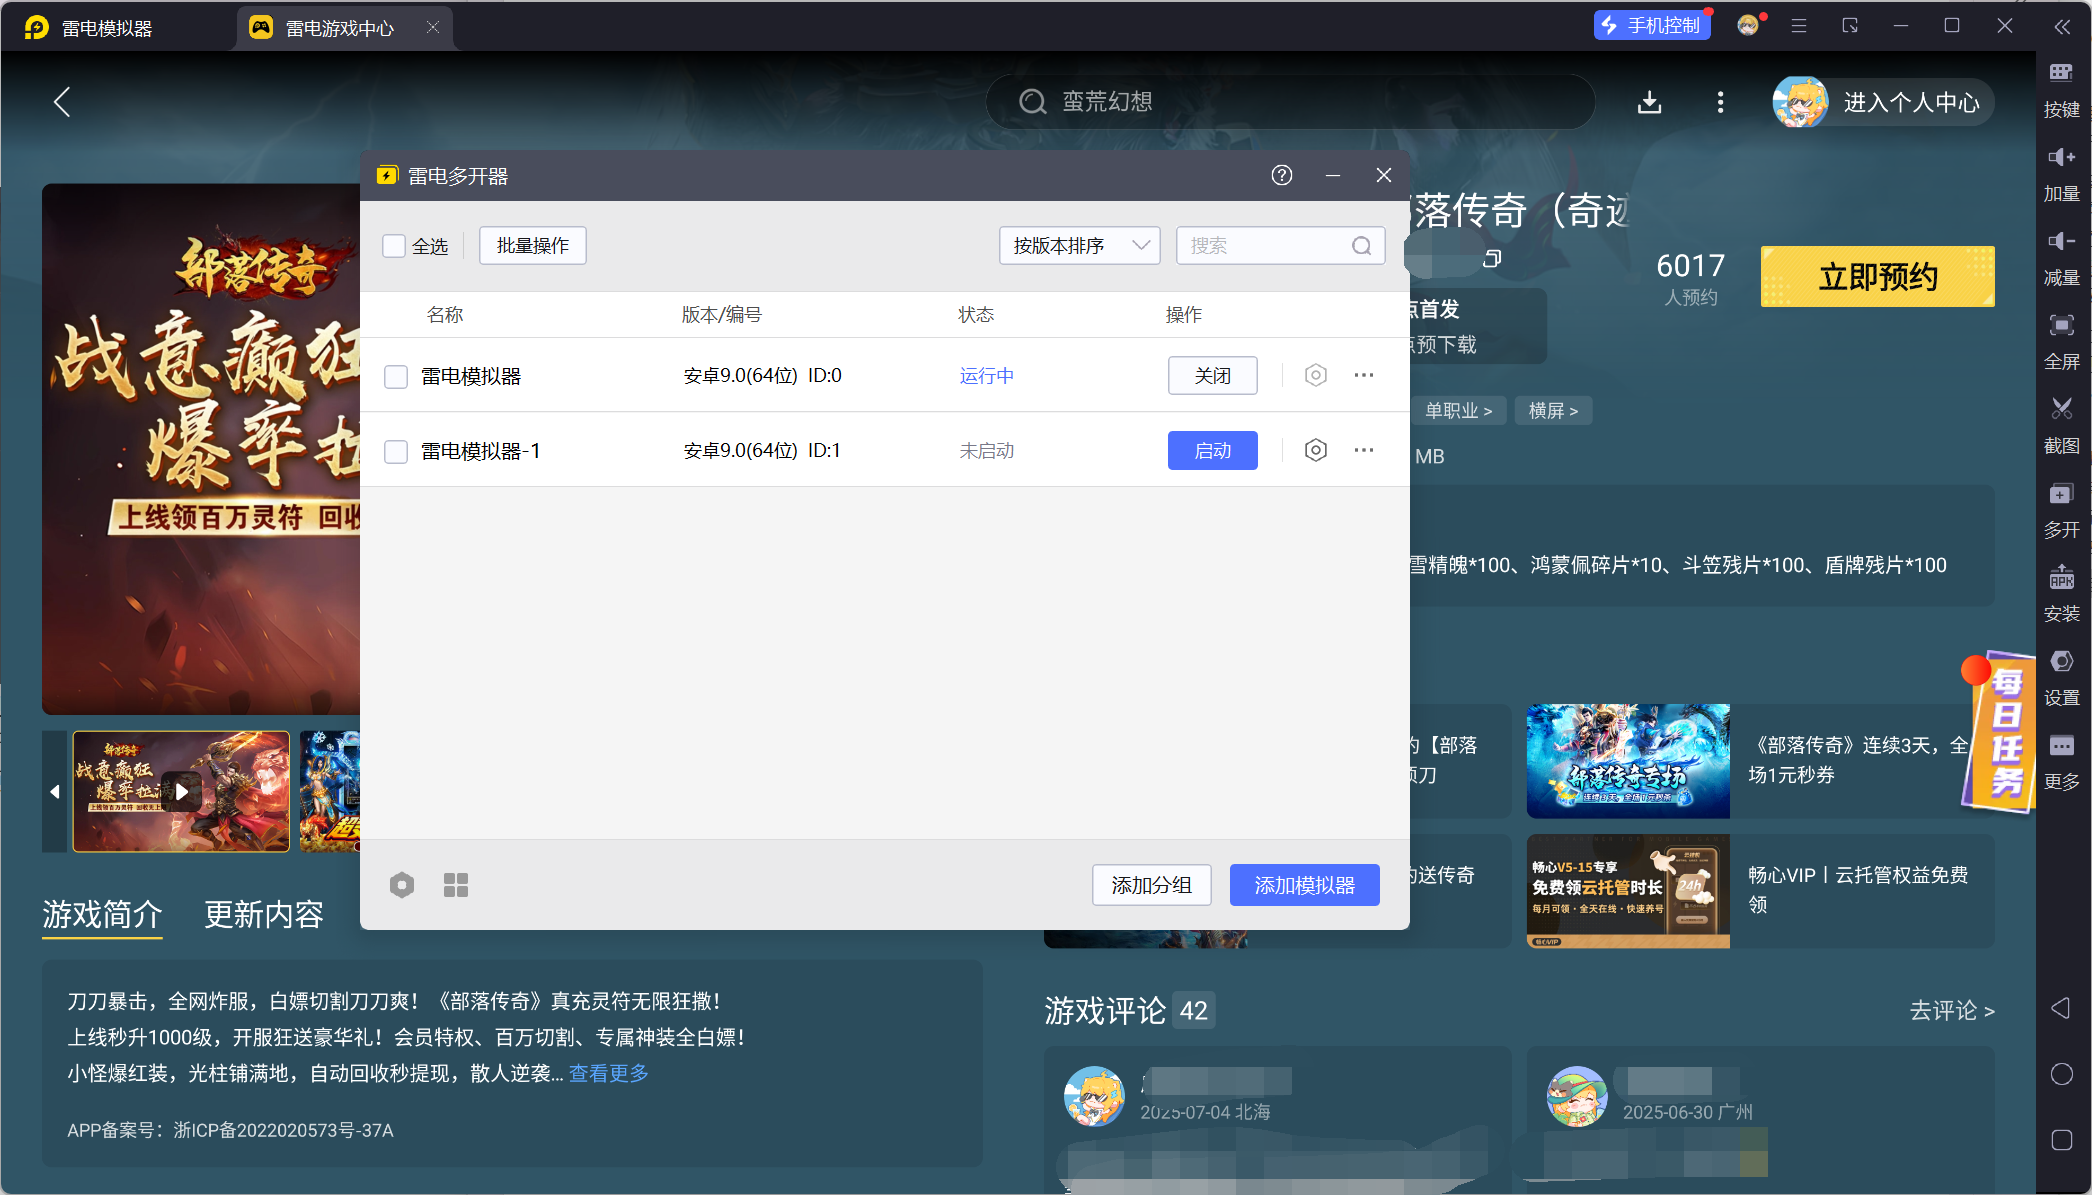Switch to grid view in multi-instance manager
2092x1195 pixels.
pyautogui.click(x=456, y=885)
